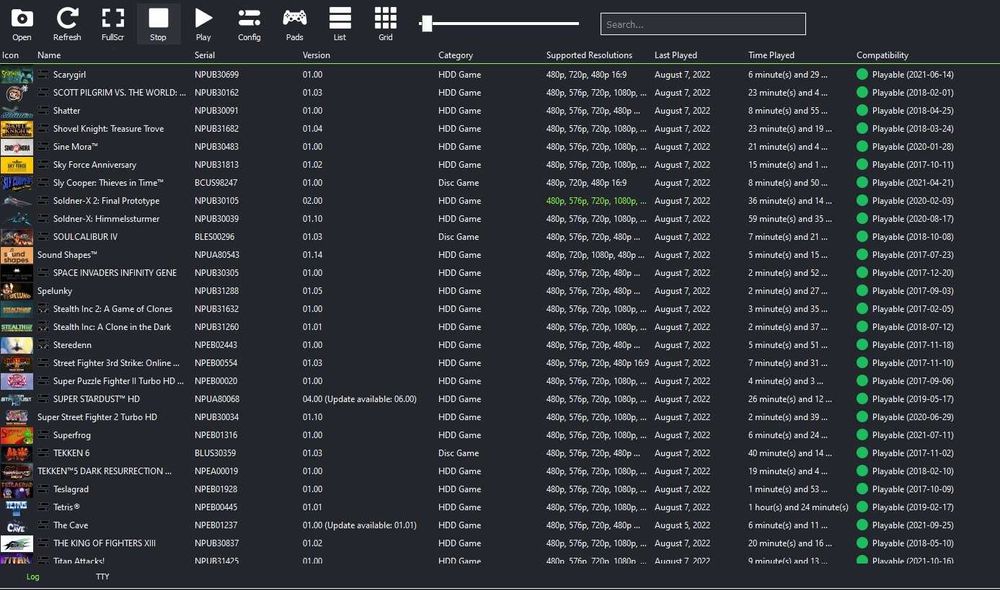
Task: Select Teslagrad game name
Action: 71,489
